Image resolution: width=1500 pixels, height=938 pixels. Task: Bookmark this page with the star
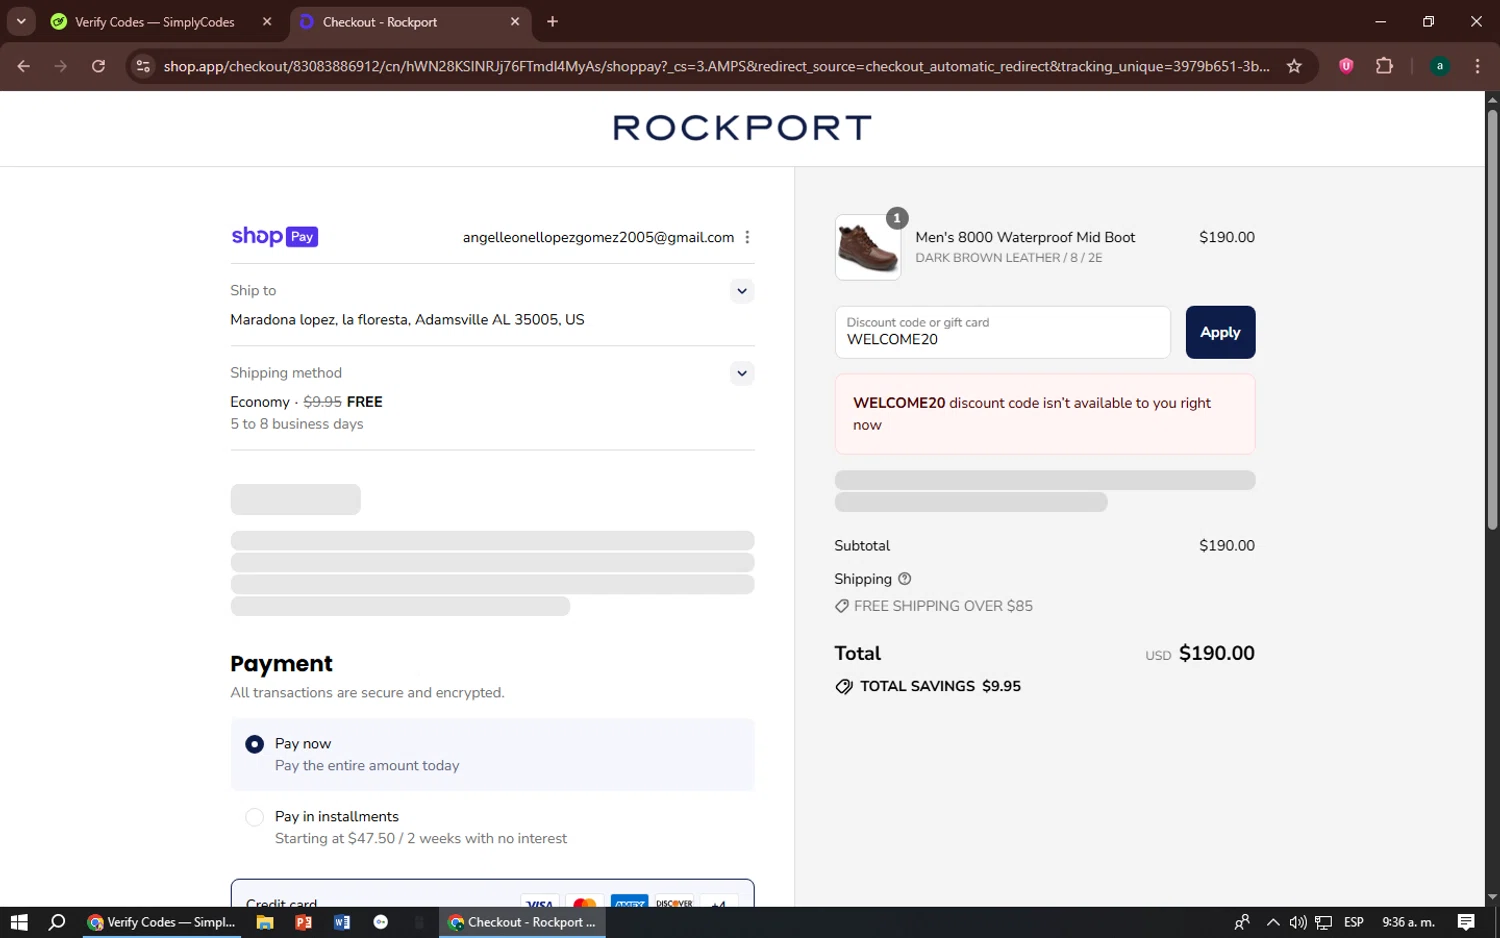(x=1294, y=66)
